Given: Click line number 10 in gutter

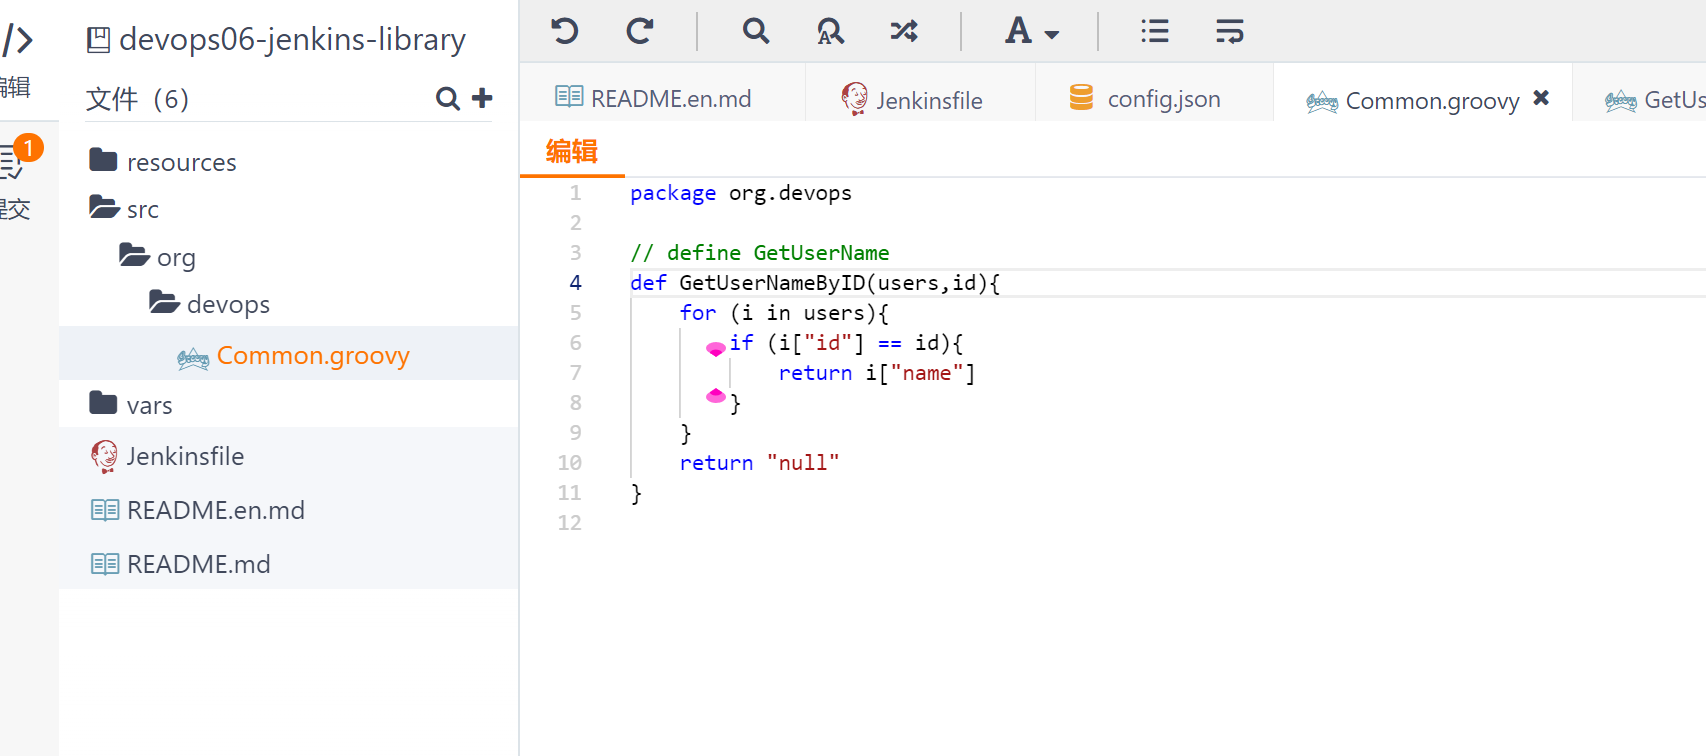Looking at the screenshot, I should tap(569, 463).
